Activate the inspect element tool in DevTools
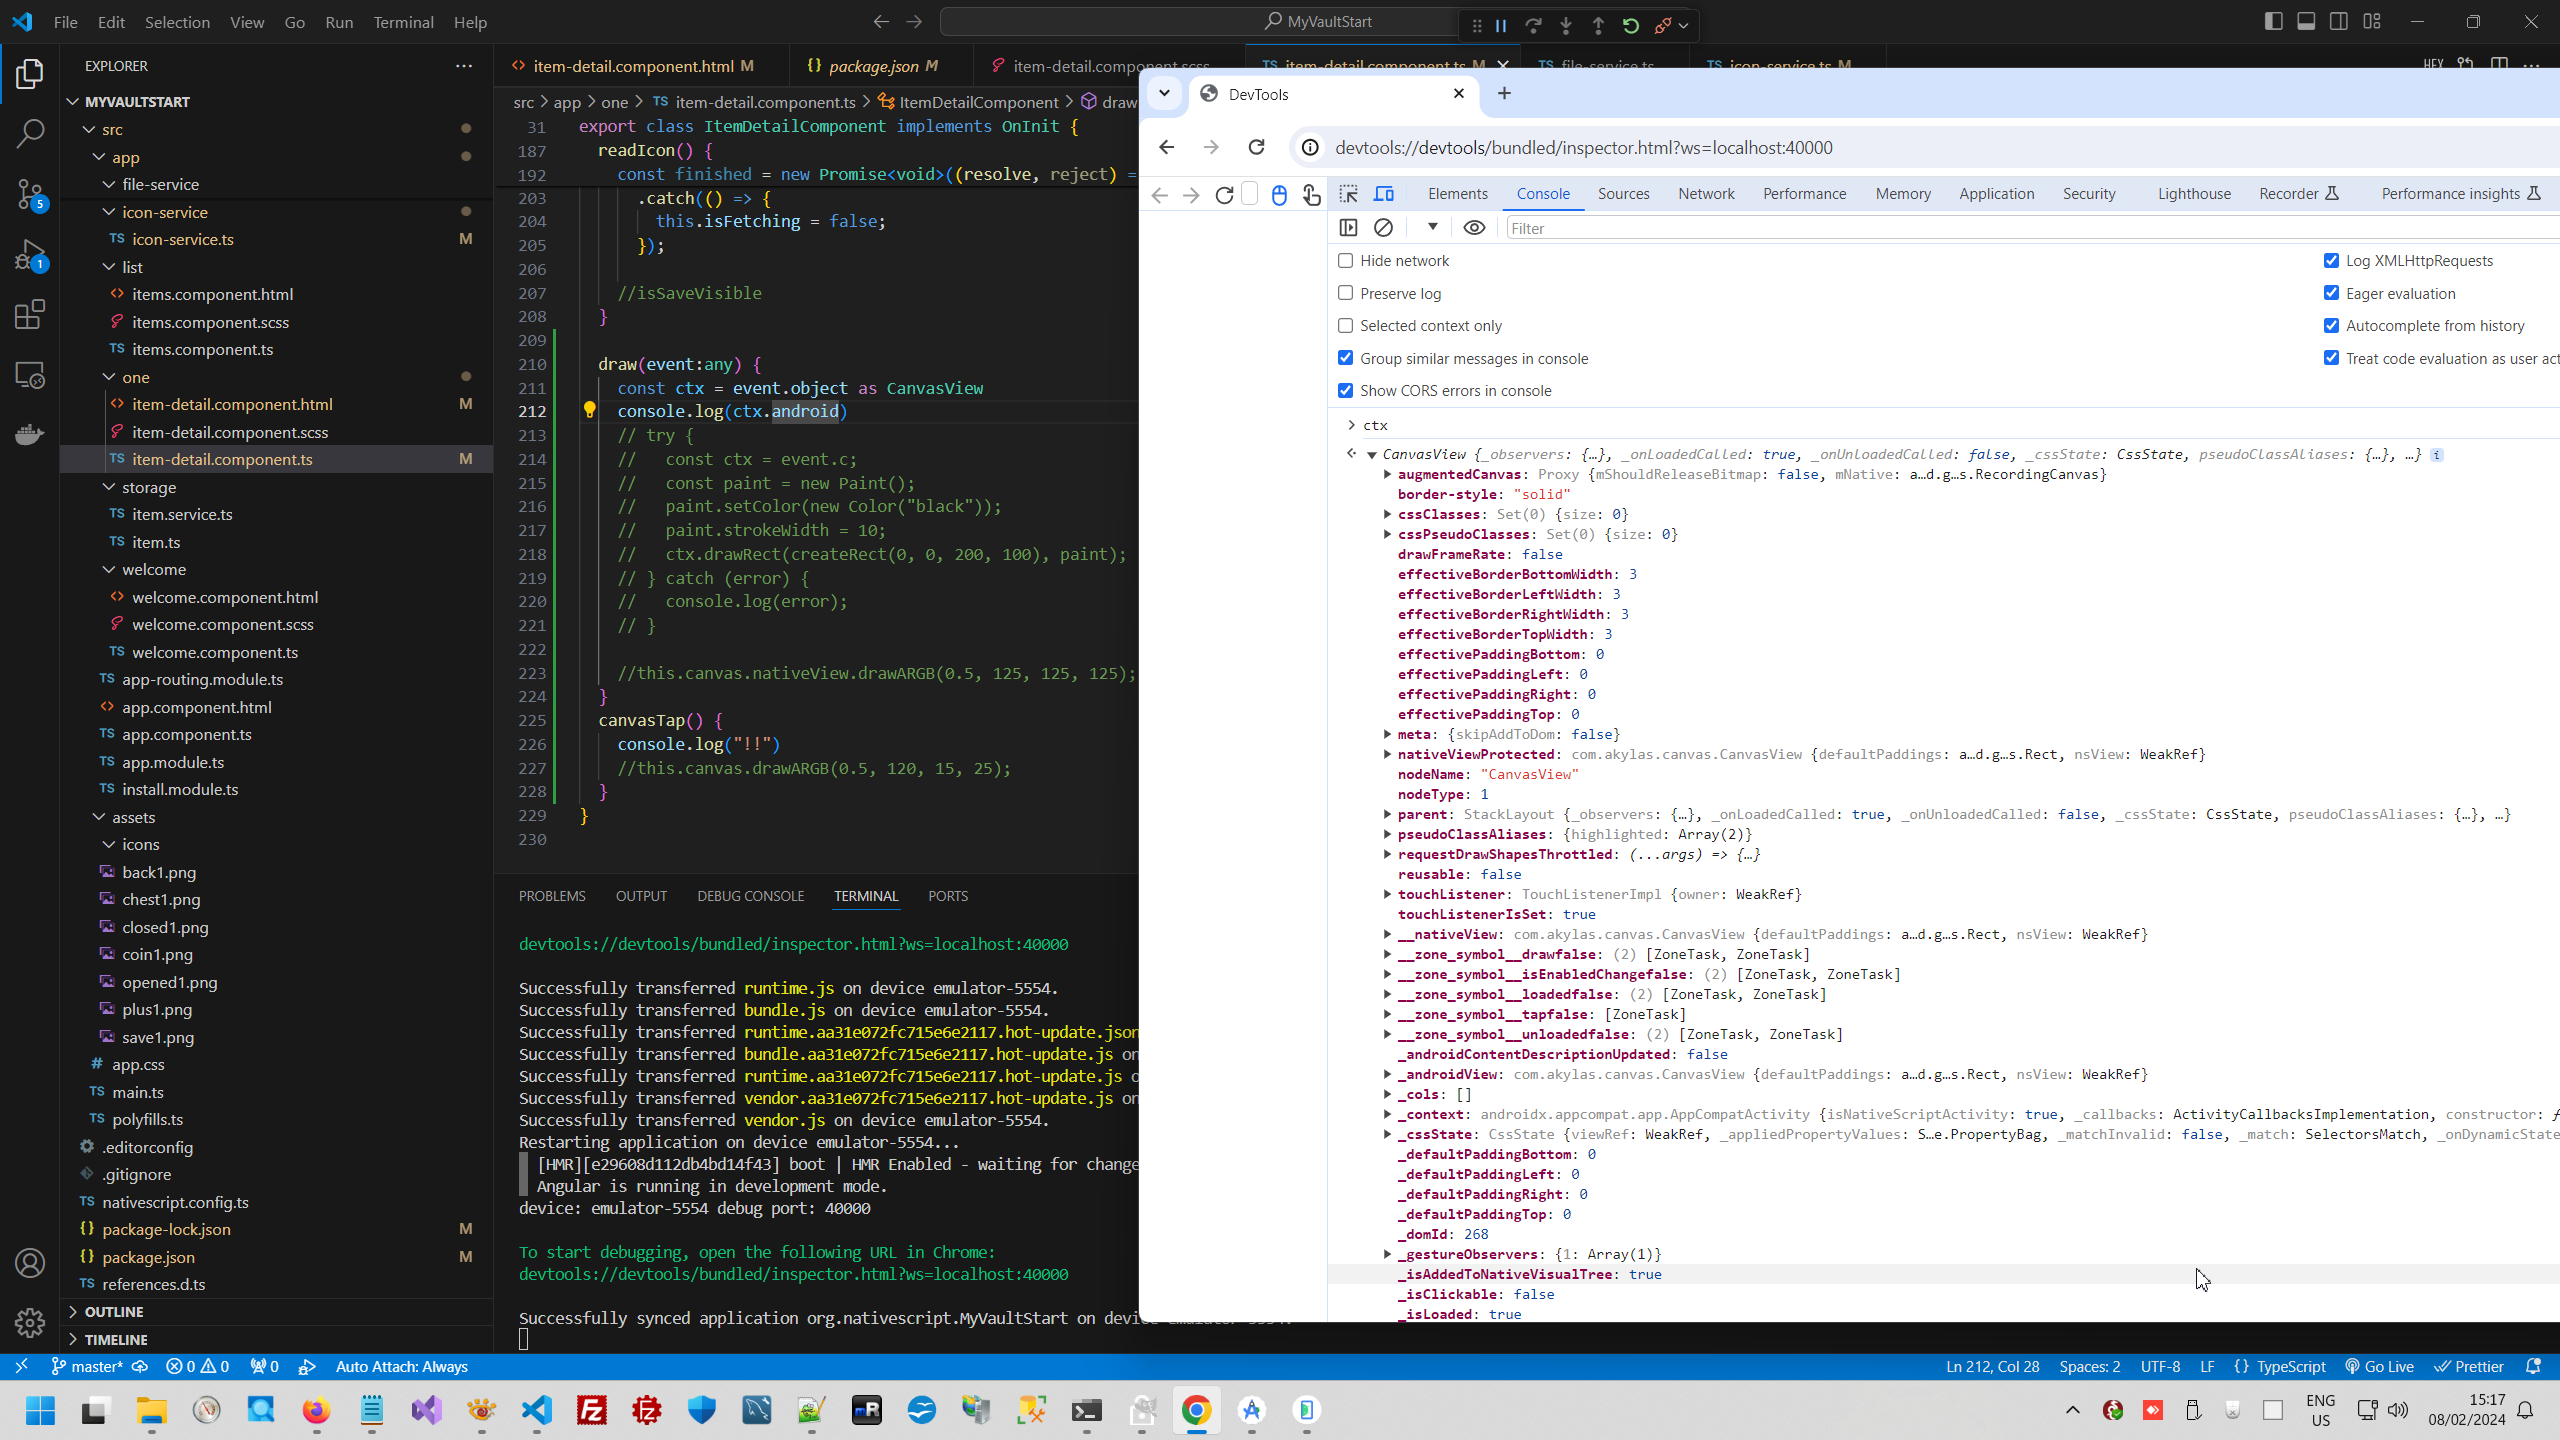 1349,195
